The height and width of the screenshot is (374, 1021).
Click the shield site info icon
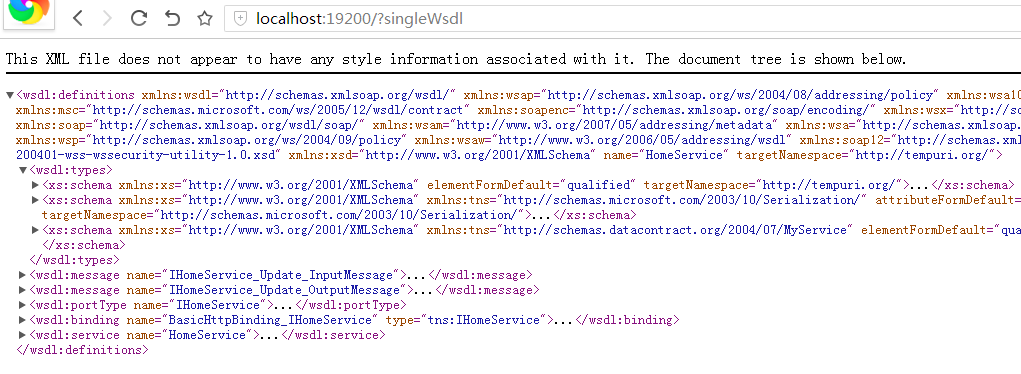[240, 19]
